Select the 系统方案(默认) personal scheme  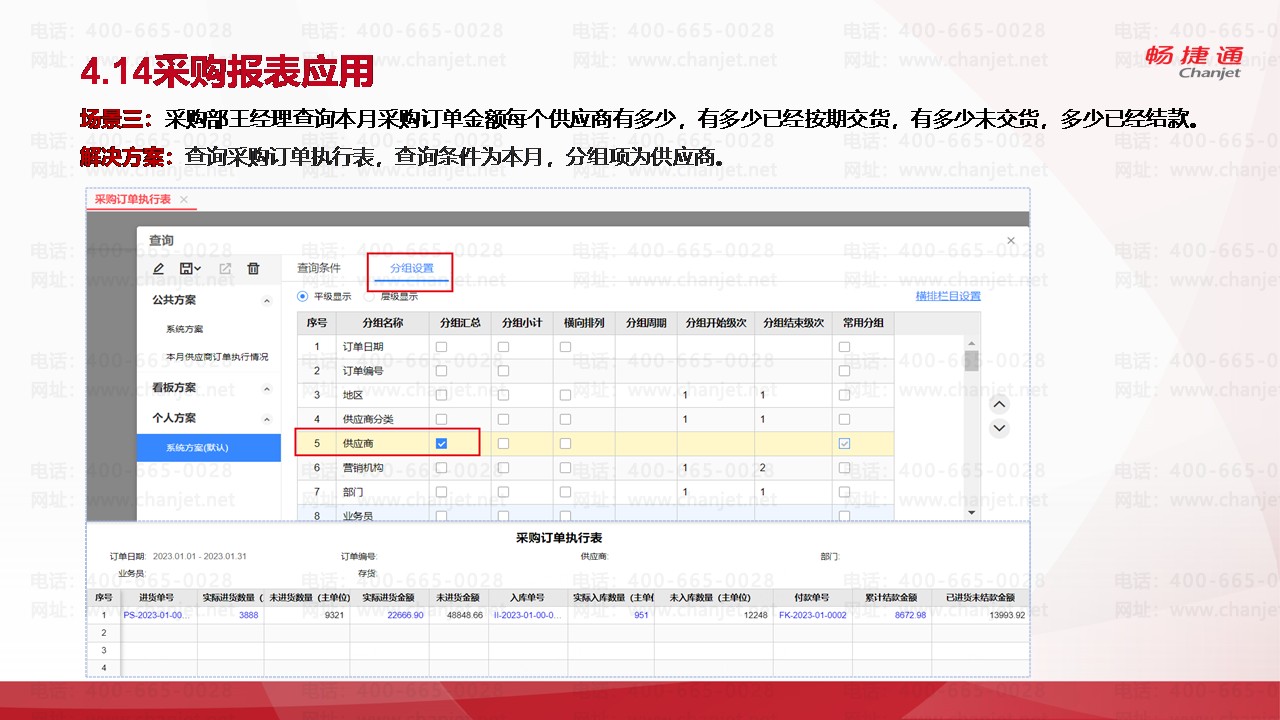pyautogui.click(x=208, y=447)
